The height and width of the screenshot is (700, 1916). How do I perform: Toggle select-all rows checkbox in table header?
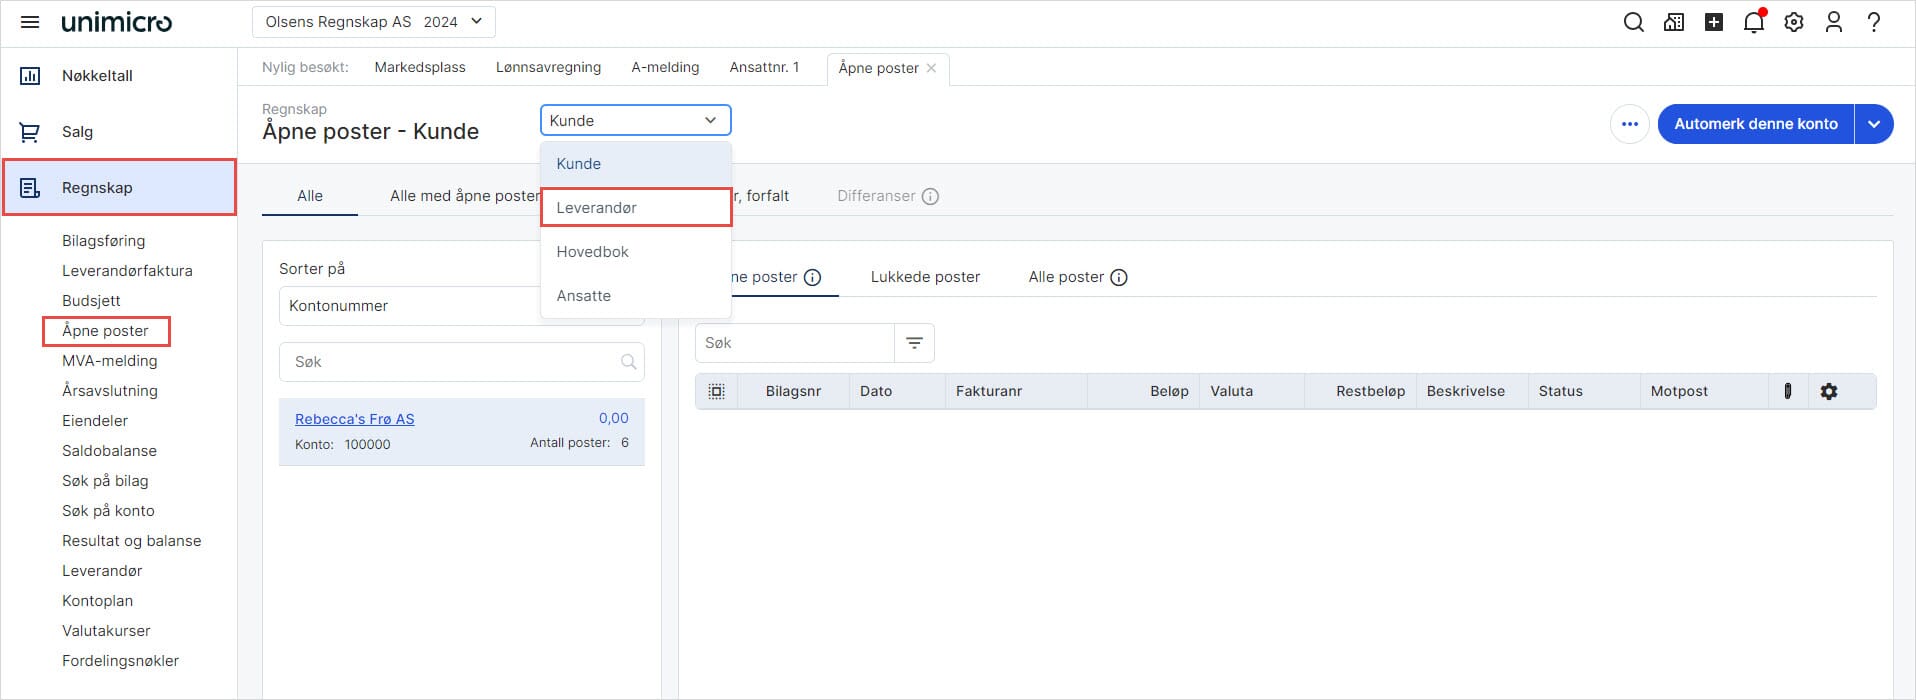[717, 391]
